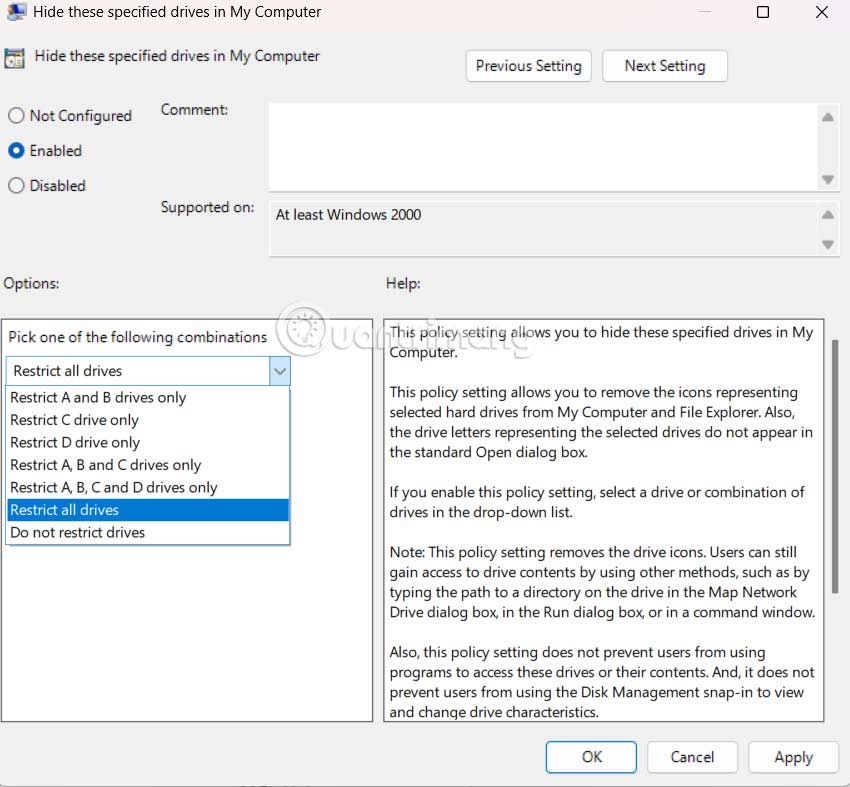Viewport: 850px width, 787px height.
Task: Click the Pick one of the following combinations label
Action: [138, 337]
